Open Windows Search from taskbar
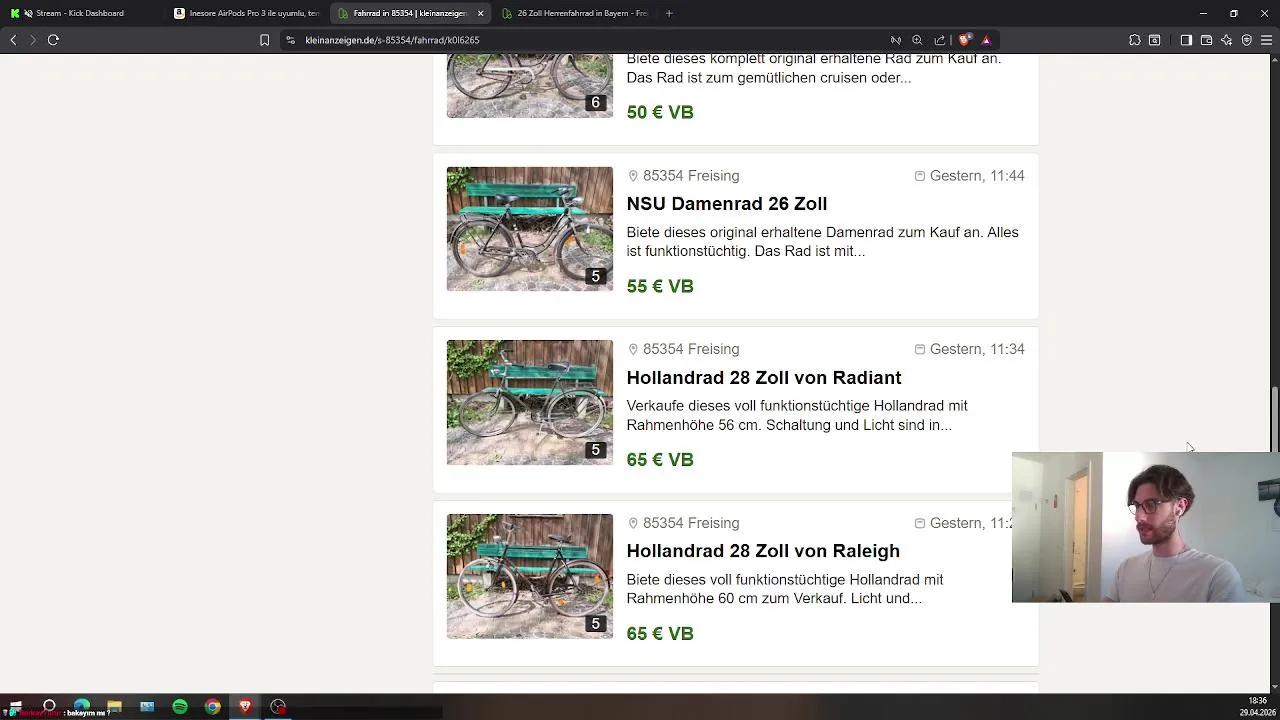The height and width of the screenshot is (720, 1280). [49, 707]
